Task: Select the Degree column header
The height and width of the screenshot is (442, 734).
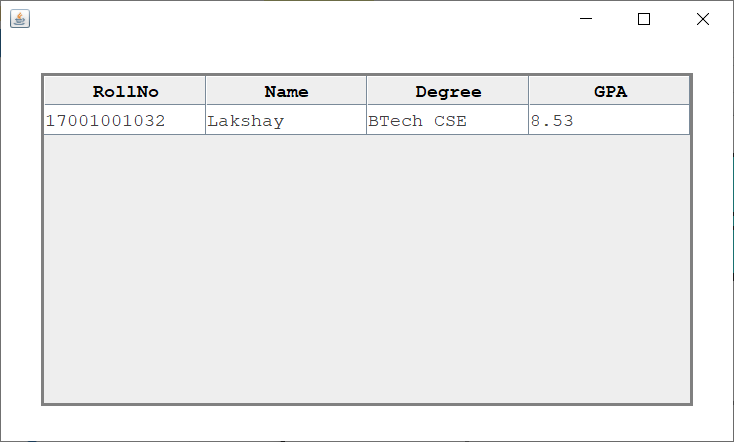Action: point(448,91)
